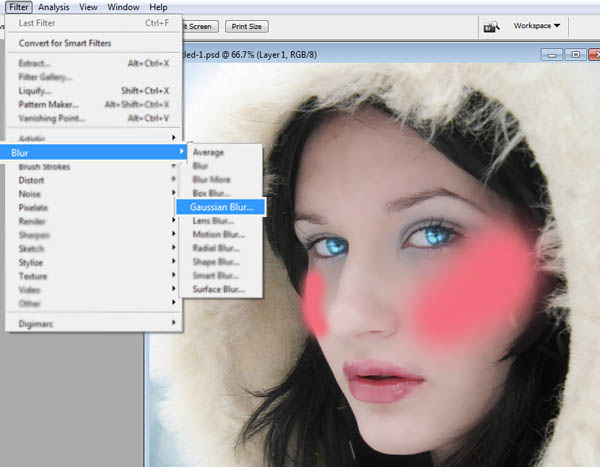
Task: Open the Liquify filter
Action: [x=36, y=91]
